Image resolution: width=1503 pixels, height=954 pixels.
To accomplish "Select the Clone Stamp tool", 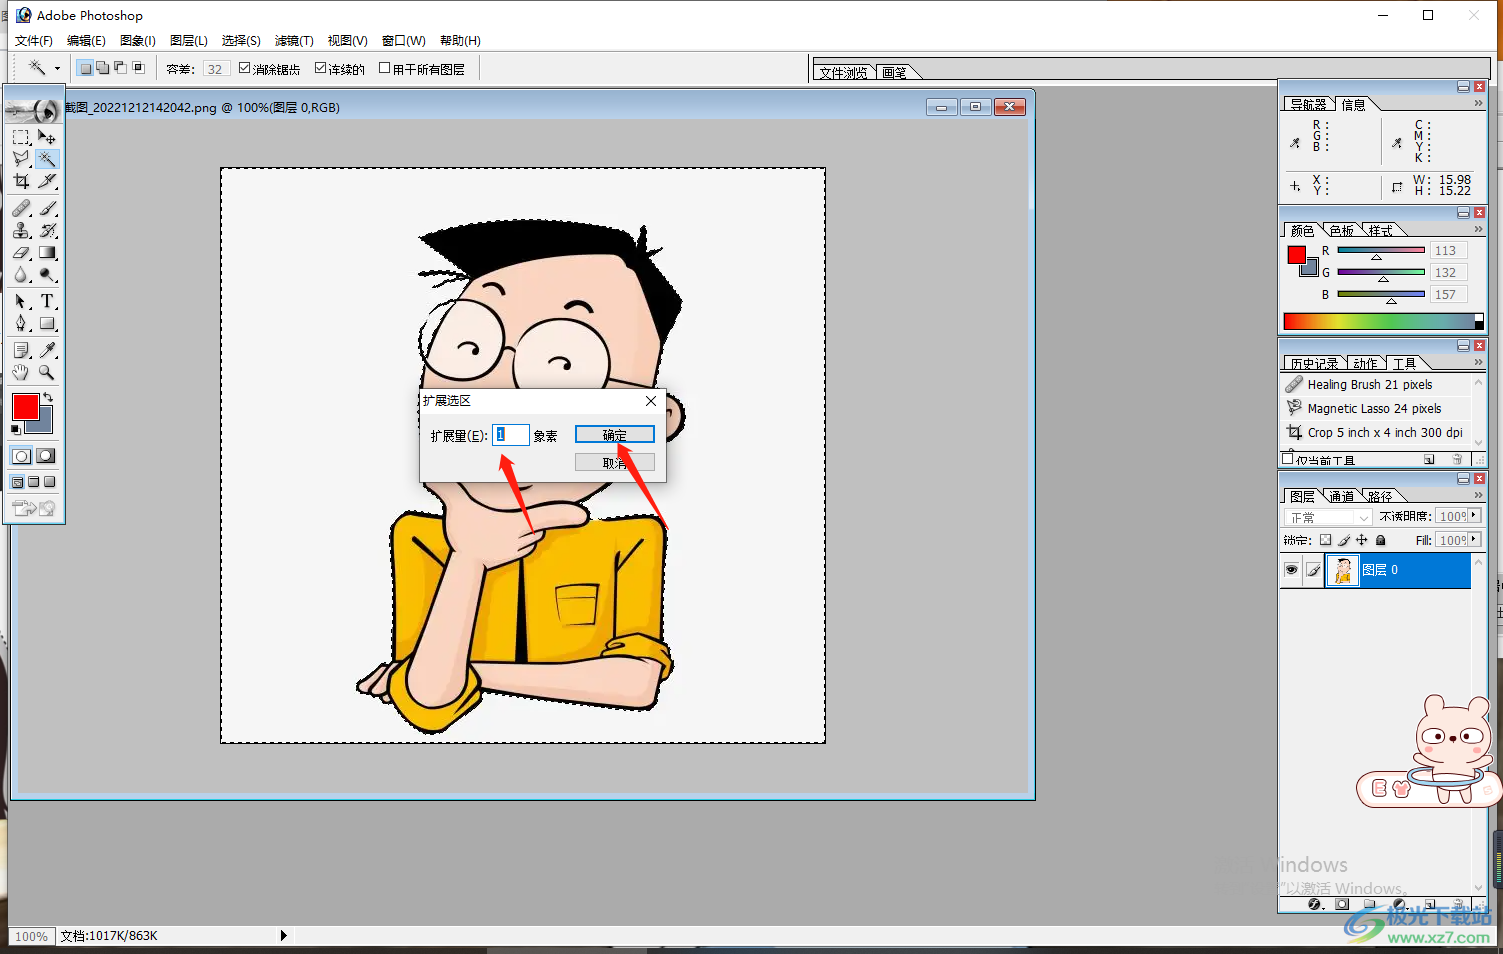I will point(21,230).
